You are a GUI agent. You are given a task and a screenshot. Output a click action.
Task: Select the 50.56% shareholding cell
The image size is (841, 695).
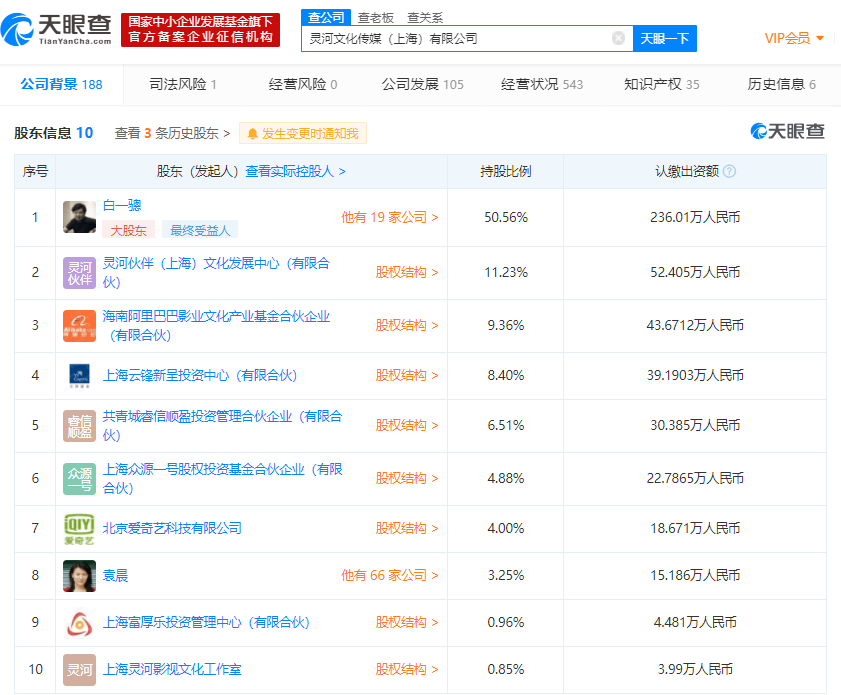coord(506,217)
